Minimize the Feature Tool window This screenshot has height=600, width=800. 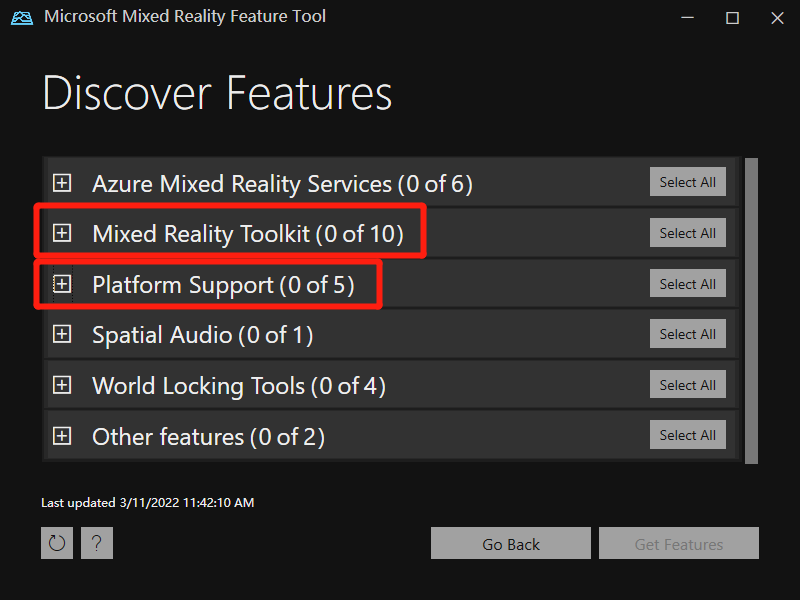[x=687, y=18]
